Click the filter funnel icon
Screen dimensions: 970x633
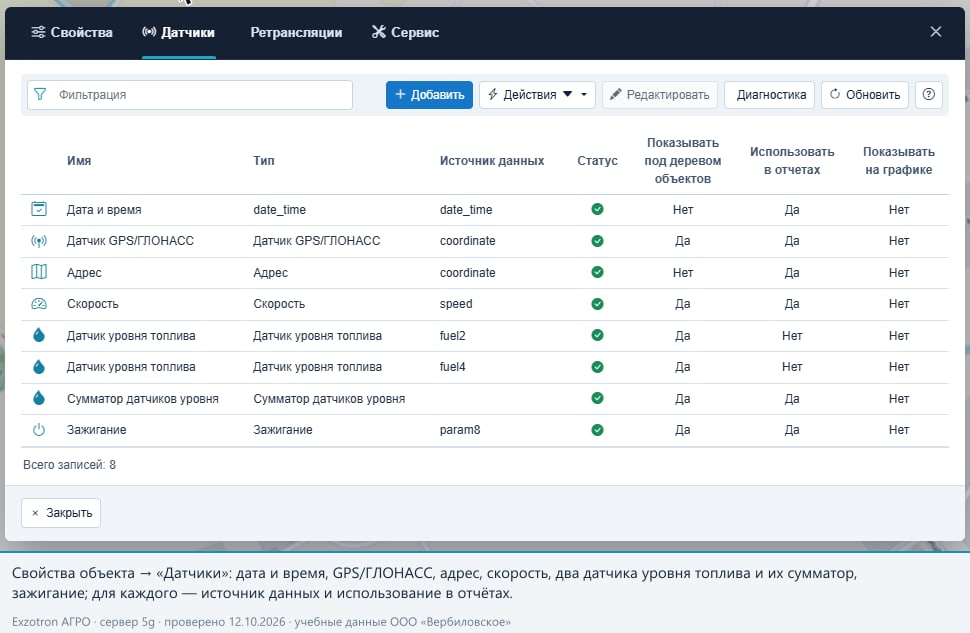pos(40,94)
